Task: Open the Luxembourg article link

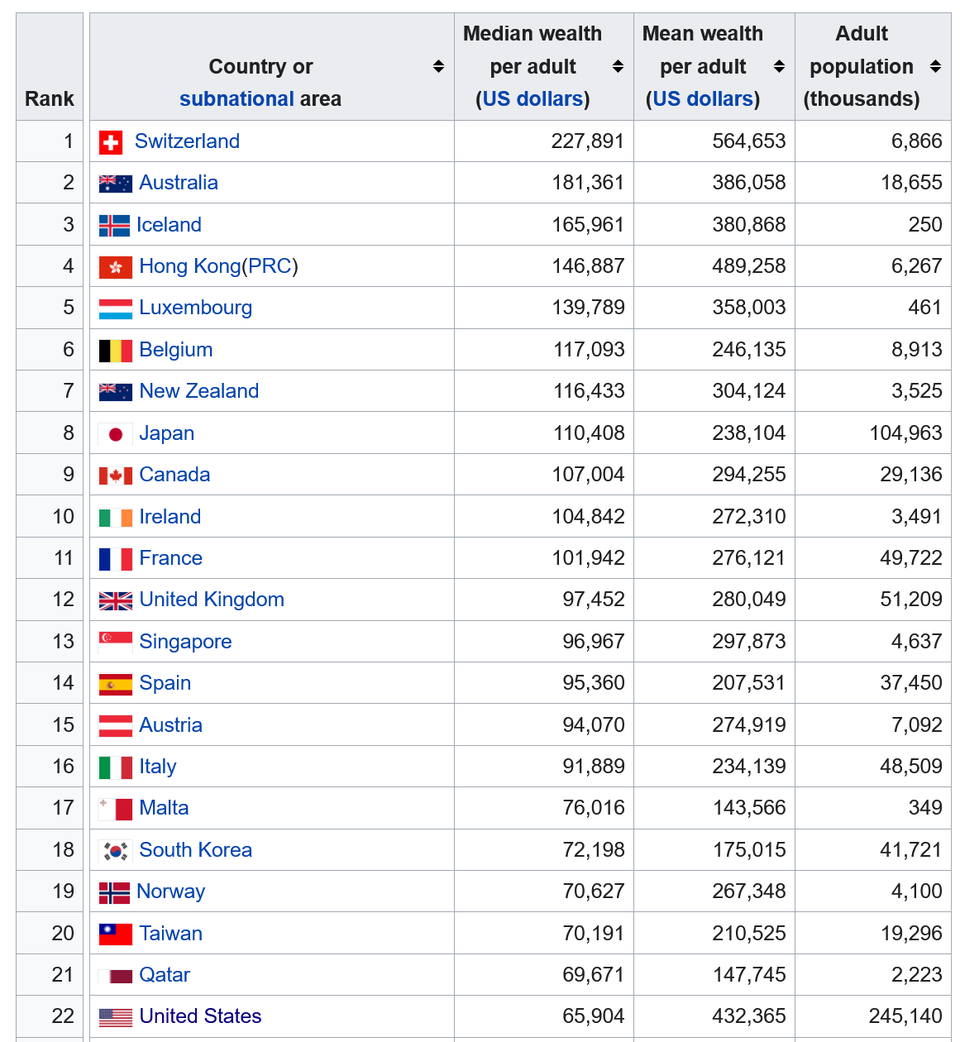Action: (196, 308)
